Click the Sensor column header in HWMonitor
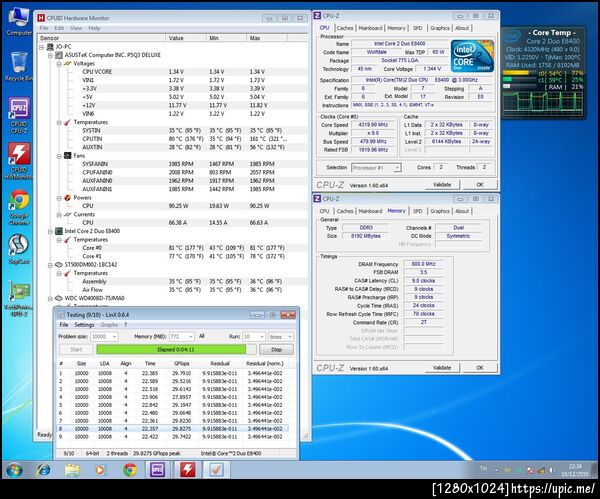 [101, 38]
